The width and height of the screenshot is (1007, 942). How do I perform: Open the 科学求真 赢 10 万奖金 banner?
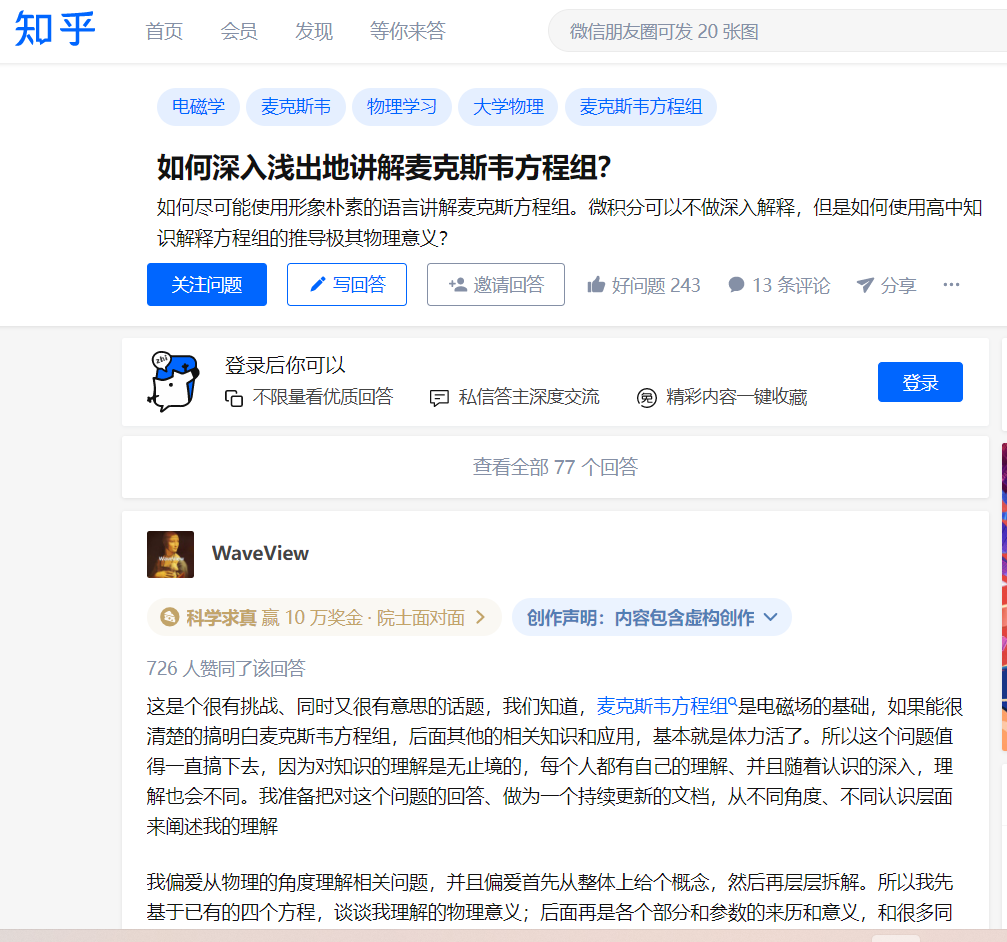point(324,618)
